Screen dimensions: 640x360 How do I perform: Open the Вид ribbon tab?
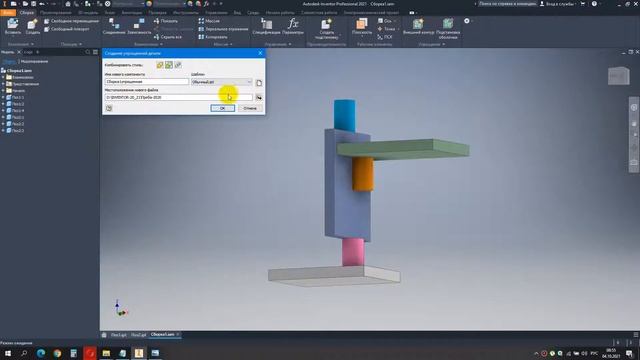click(x=237, y=13)
